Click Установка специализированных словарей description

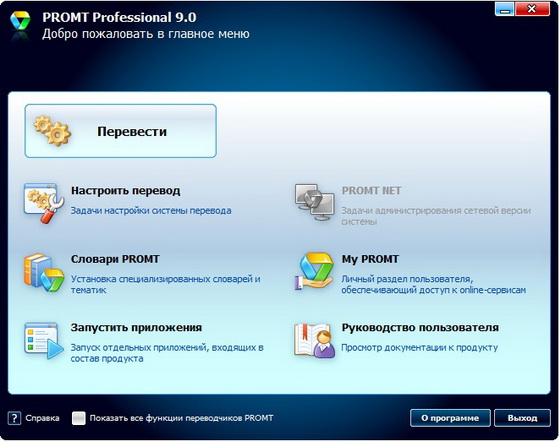[165, 284]
